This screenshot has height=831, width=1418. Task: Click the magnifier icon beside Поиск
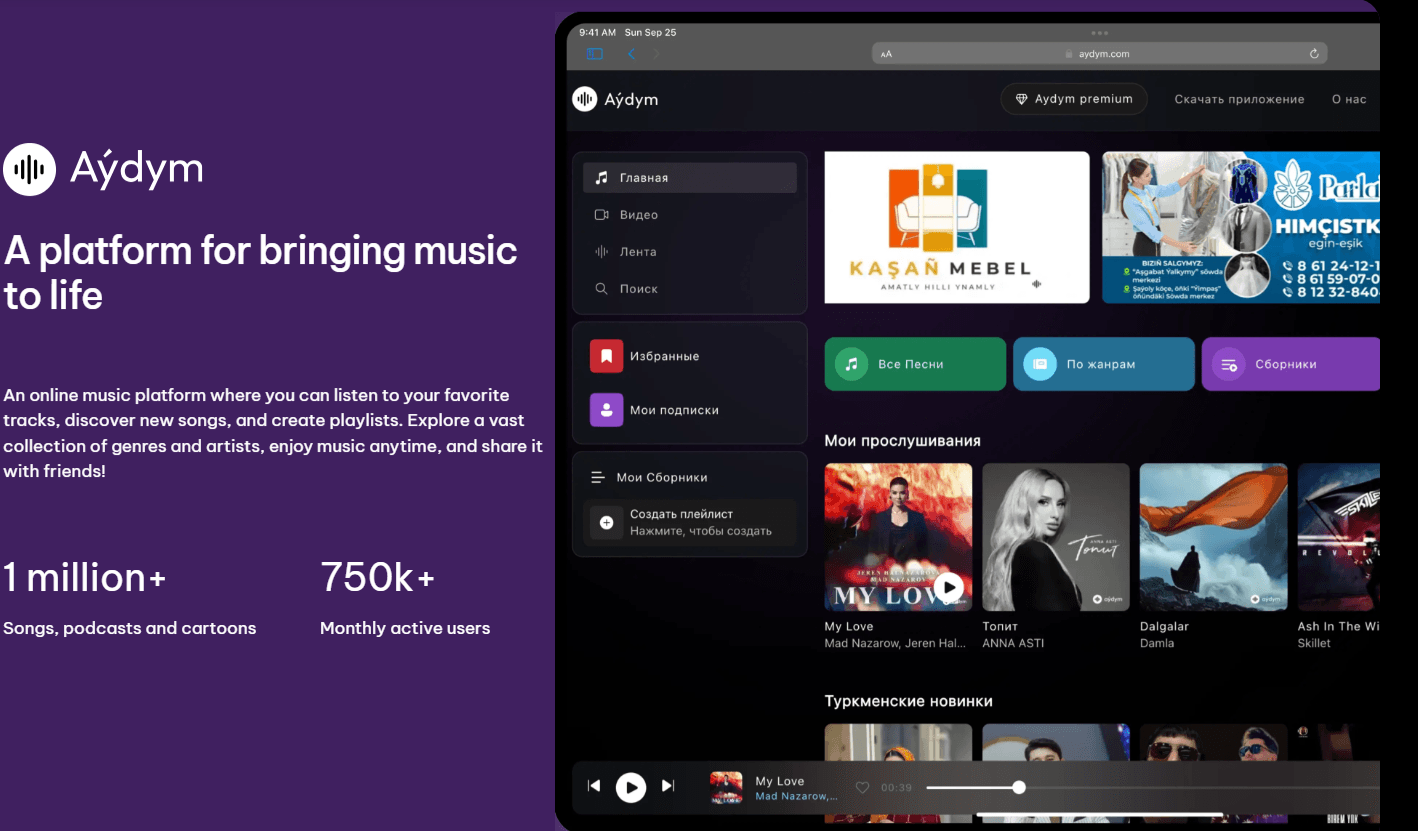pyautogui.click(x=601, y=289)
